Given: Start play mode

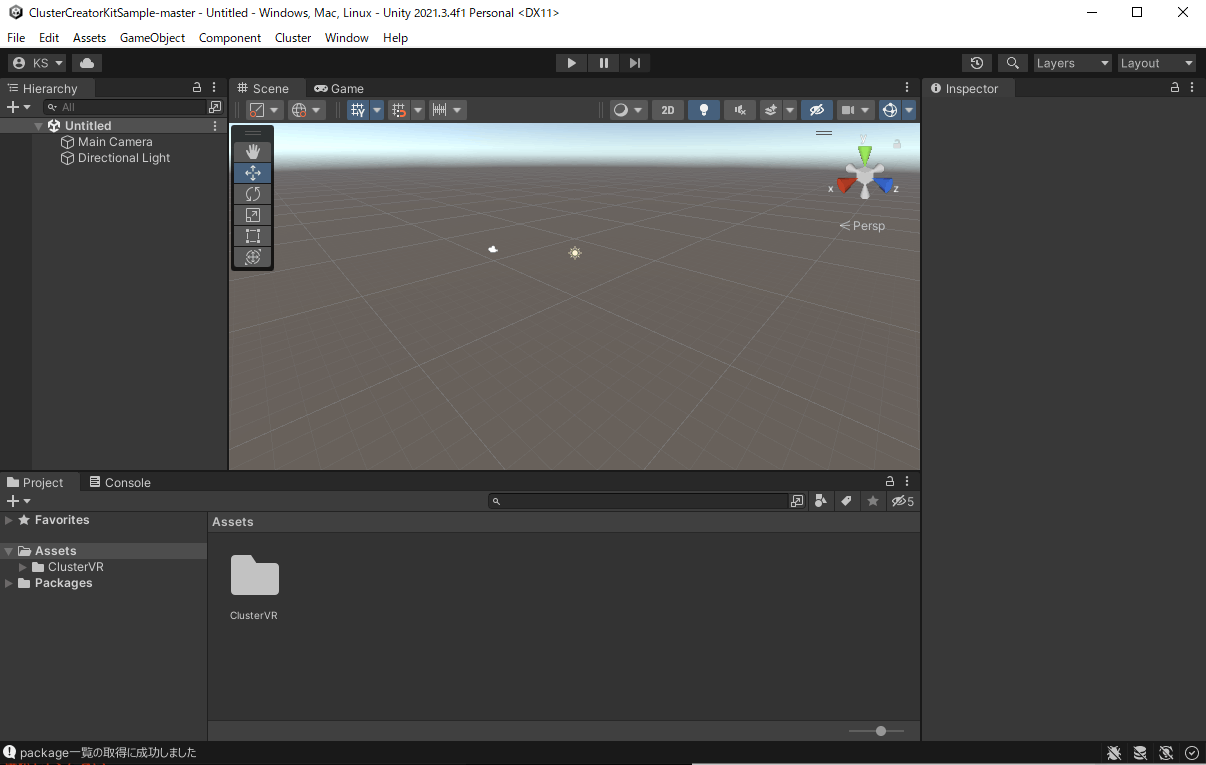Looking at the screenshot, I should click(571, 63).
